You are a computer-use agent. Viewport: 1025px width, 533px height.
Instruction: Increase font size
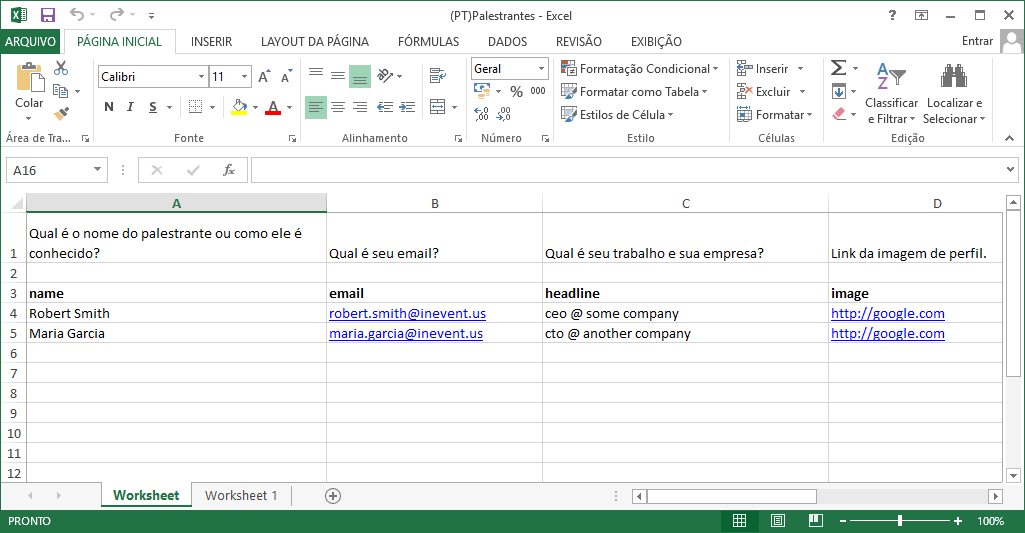(263, 77)
